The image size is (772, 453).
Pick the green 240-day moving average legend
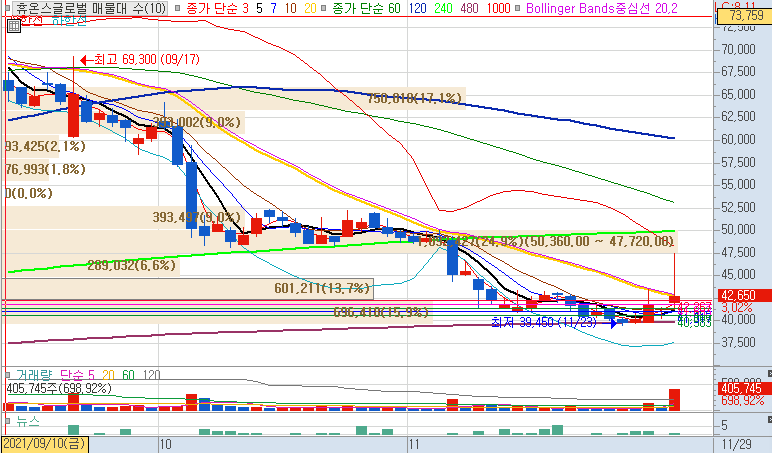tap(443, 8)
